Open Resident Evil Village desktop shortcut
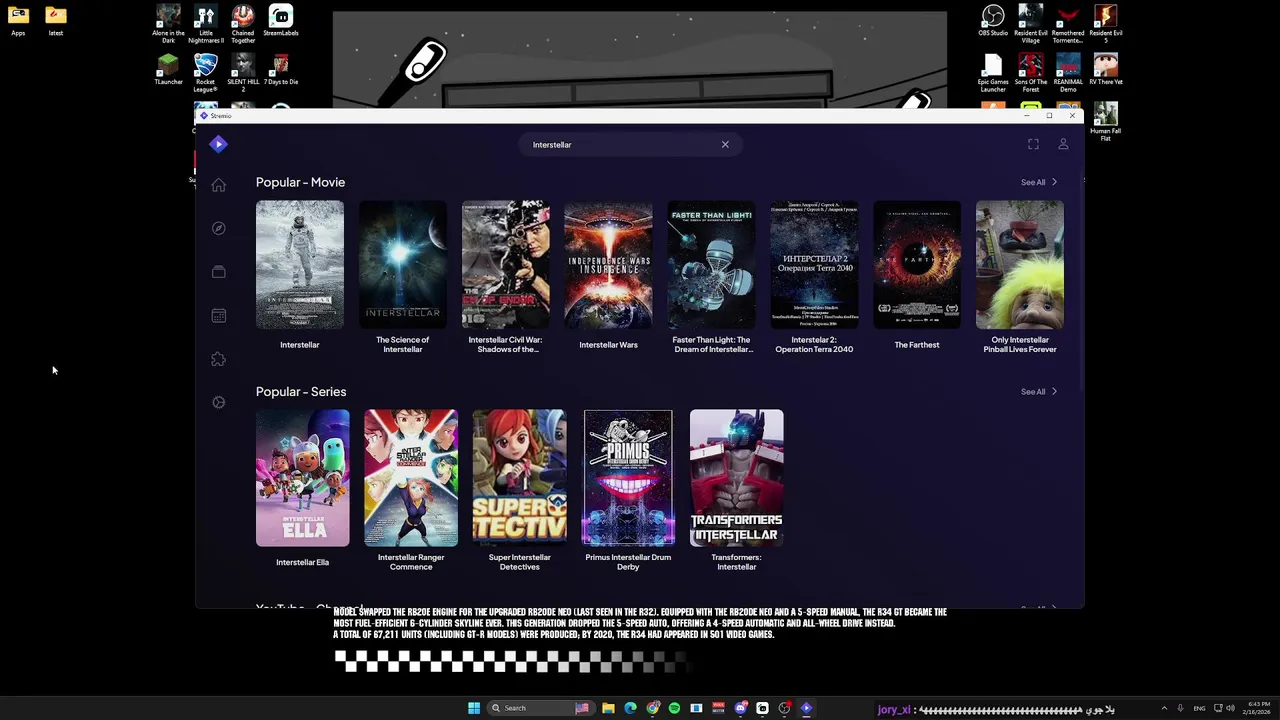This screenshot has width=1280, height=720. point(1030,24)
